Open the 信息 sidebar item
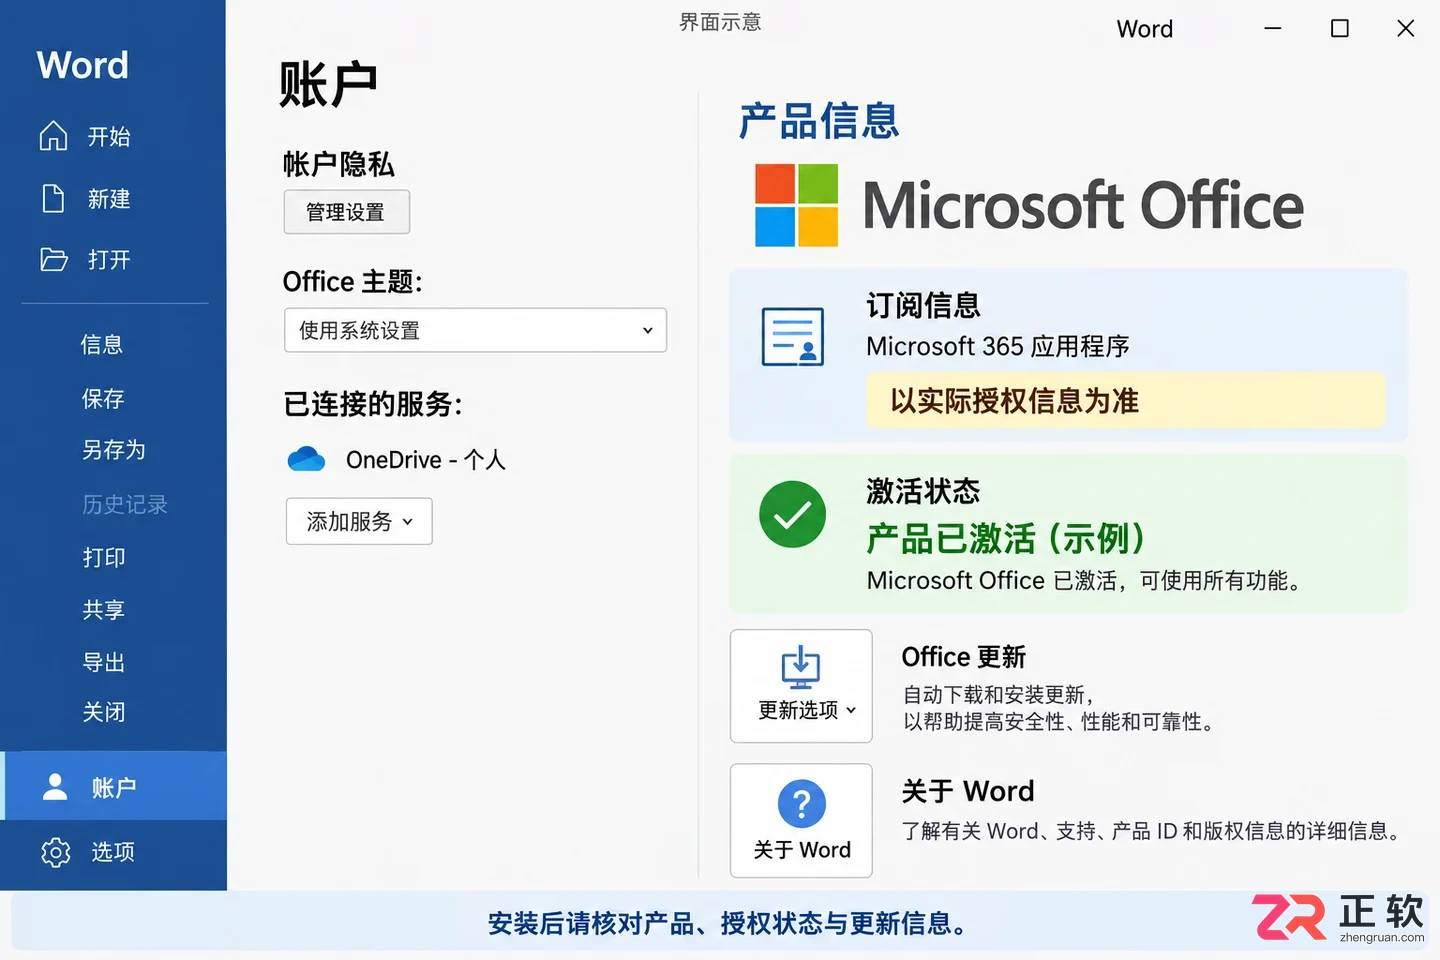 (x=101, y=345)
